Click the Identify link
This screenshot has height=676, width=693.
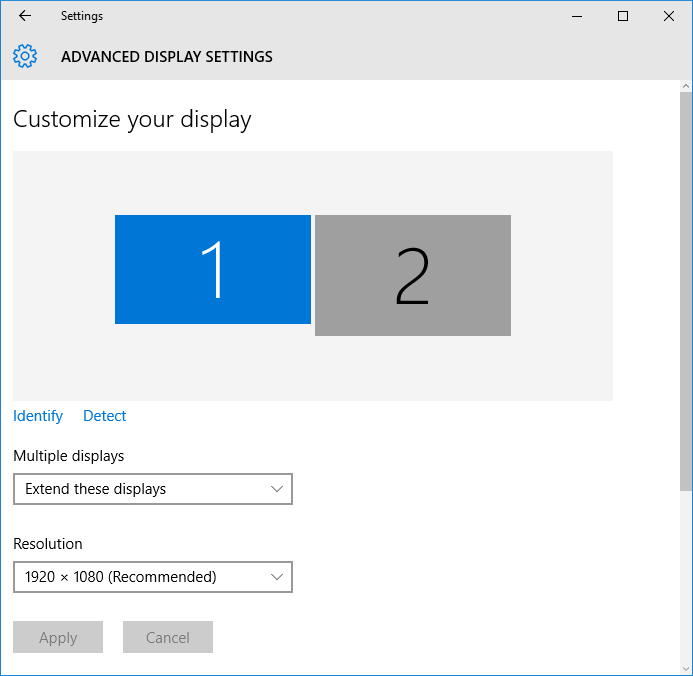pyautogui.click(x=38, y=416)
